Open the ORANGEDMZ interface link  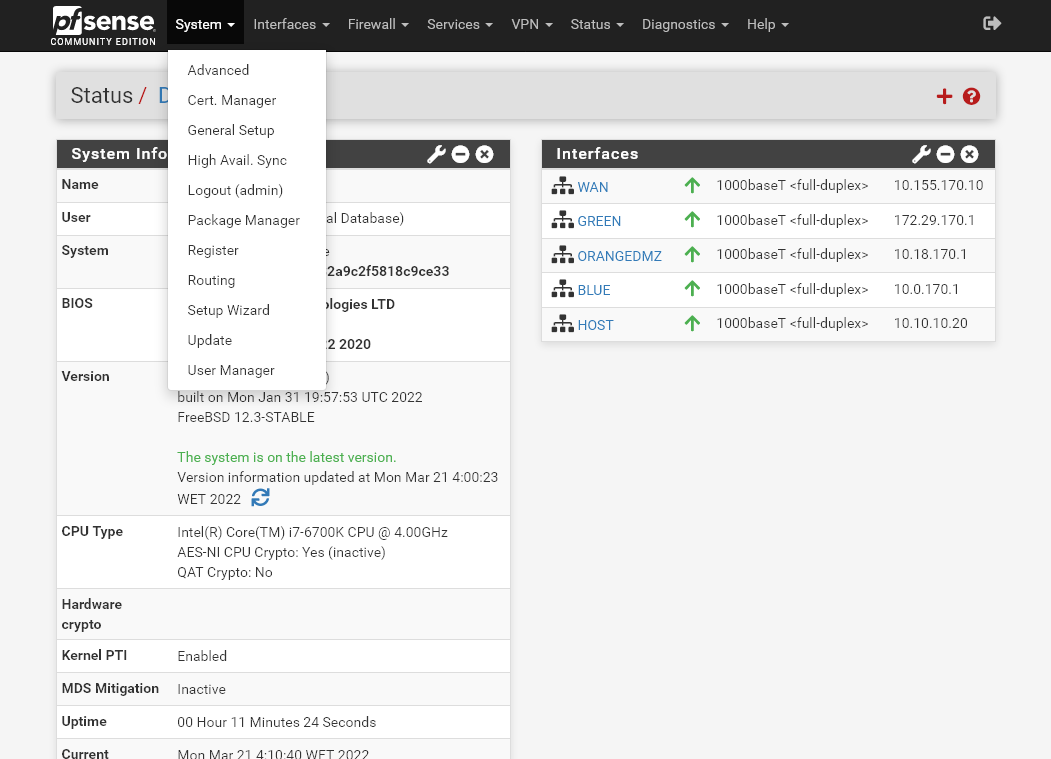tap(620, 255)
